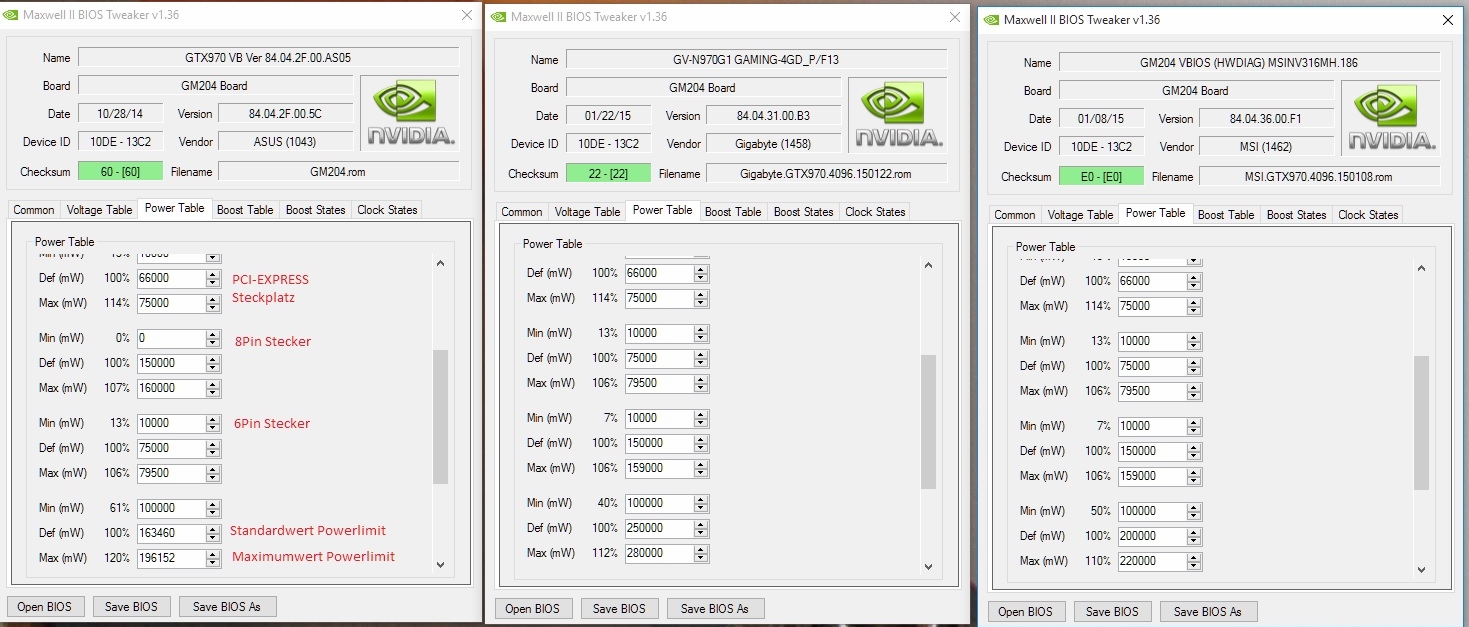The height and width of the screenshot is (627, 1469).
Task: Click the 250000 Def field in Gigabyte window
Action: pos(659,528)
